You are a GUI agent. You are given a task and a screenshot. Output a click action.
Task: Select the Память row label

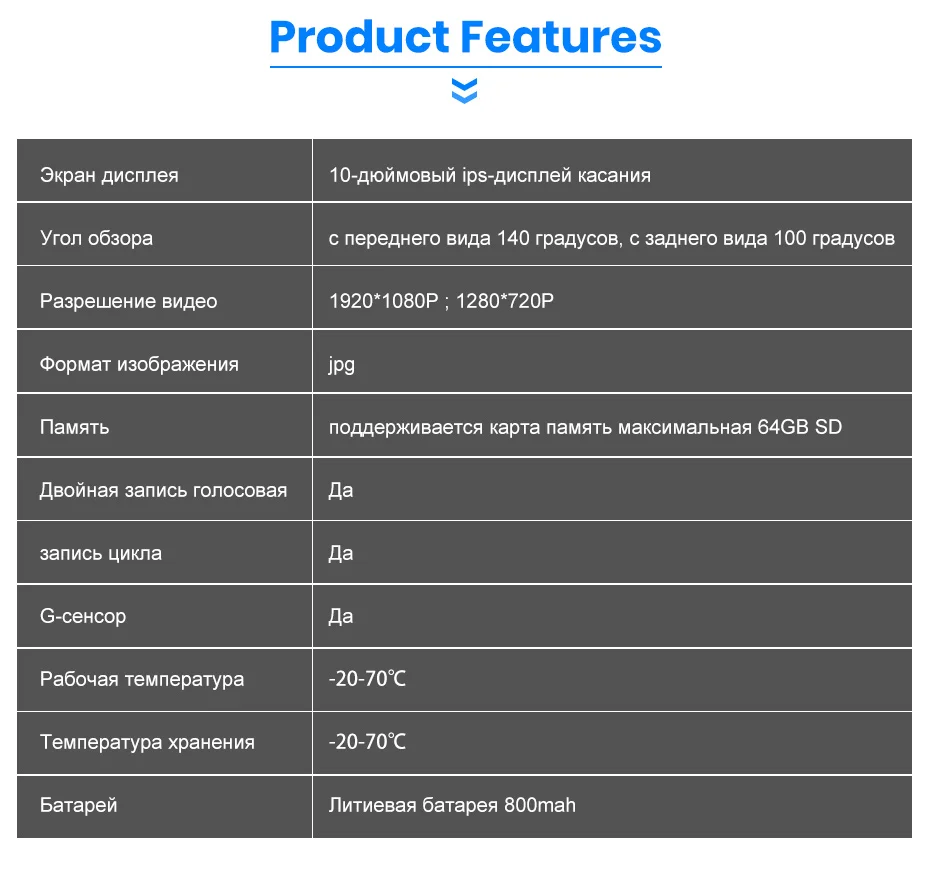(75, 427)
